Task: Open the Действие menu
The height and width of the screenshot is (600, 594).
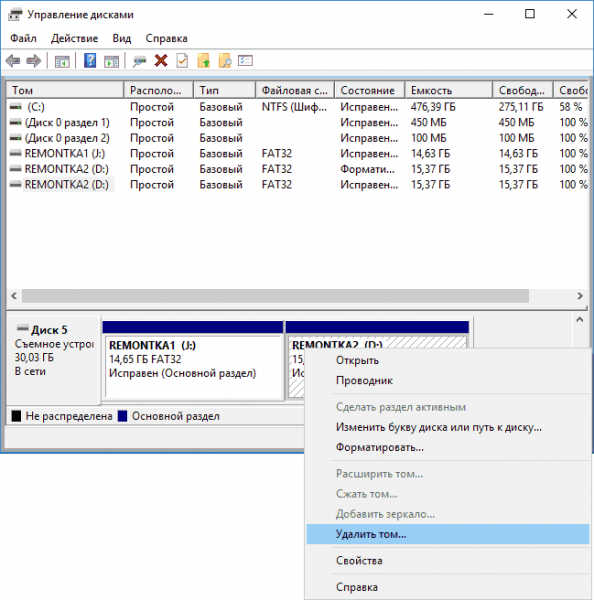Action: (75, 38)
